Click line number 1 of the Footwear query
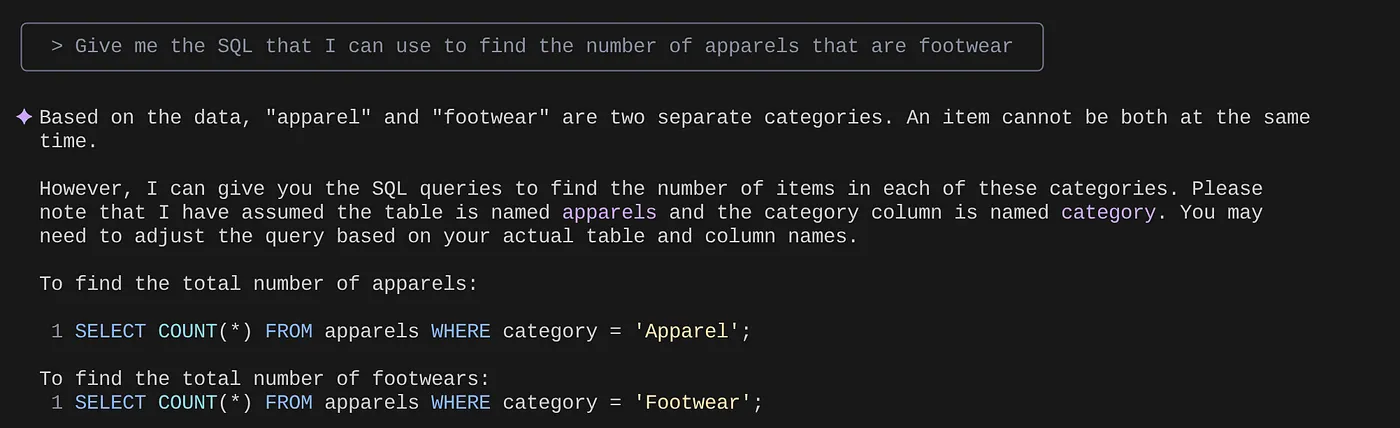The width and height of the screenshot is (1400, 428). pos(57,403)
